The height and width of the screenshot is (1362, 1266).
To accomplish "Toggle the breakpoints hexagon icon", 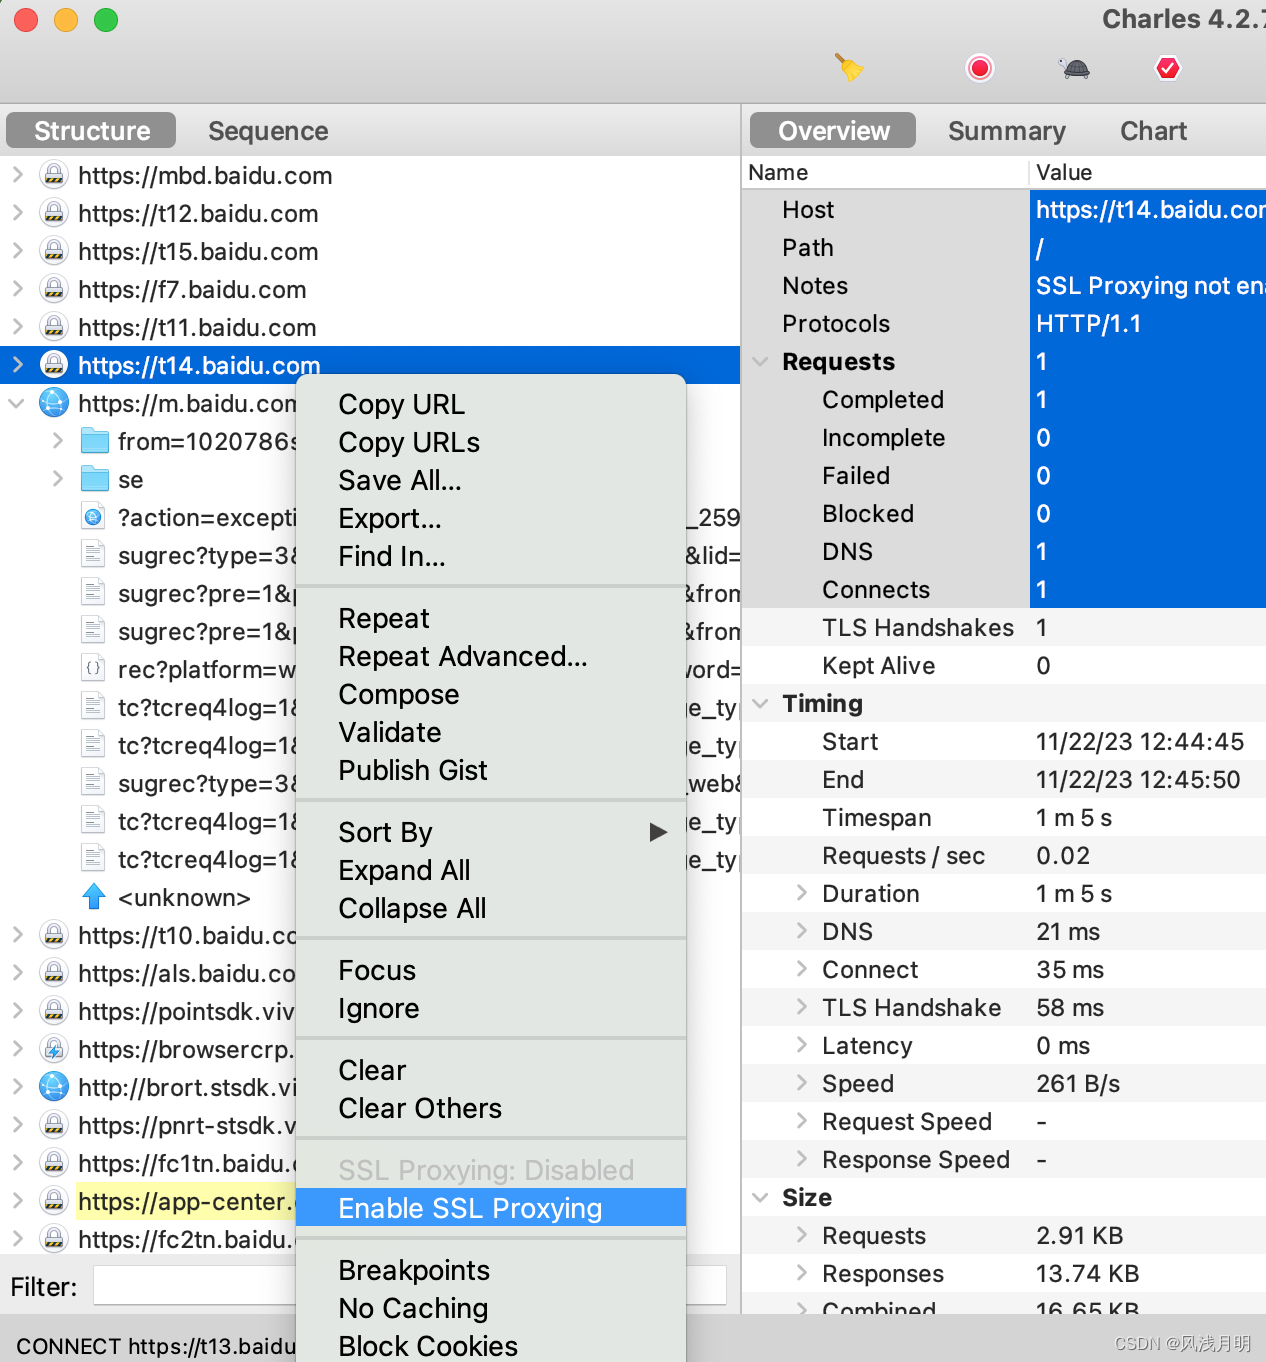I will click(x=1168, y=68).
